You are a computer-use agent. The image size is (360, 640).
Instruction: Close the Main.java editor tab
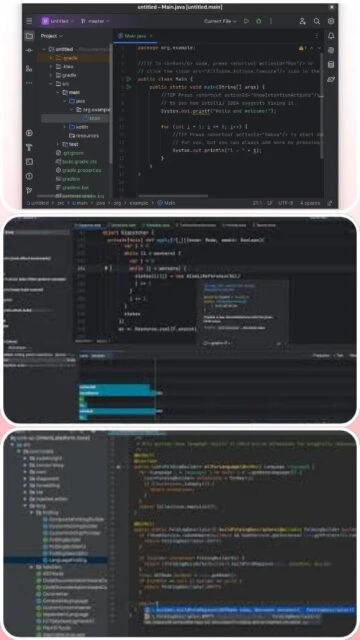pos(151,36)
